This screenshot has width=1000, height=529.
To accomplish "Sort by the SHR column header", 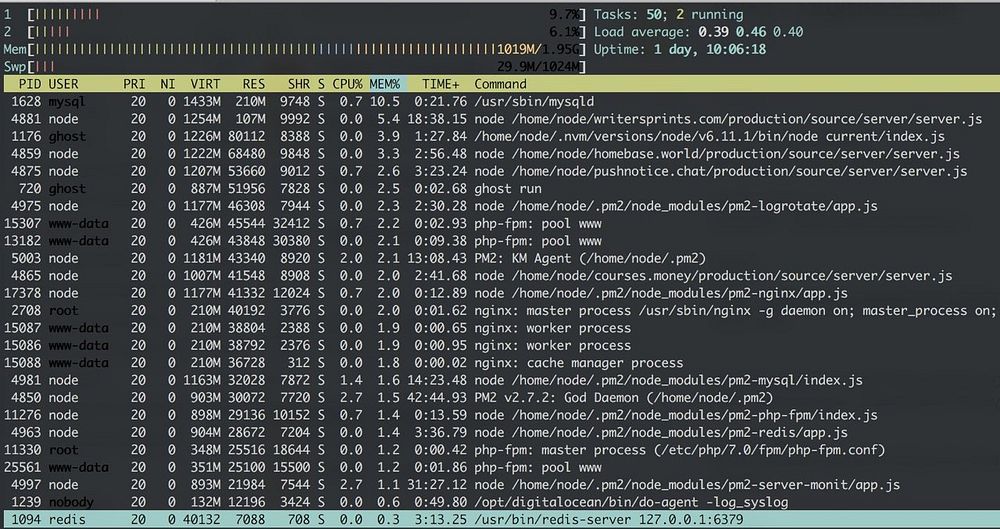I will coord(298,84).
